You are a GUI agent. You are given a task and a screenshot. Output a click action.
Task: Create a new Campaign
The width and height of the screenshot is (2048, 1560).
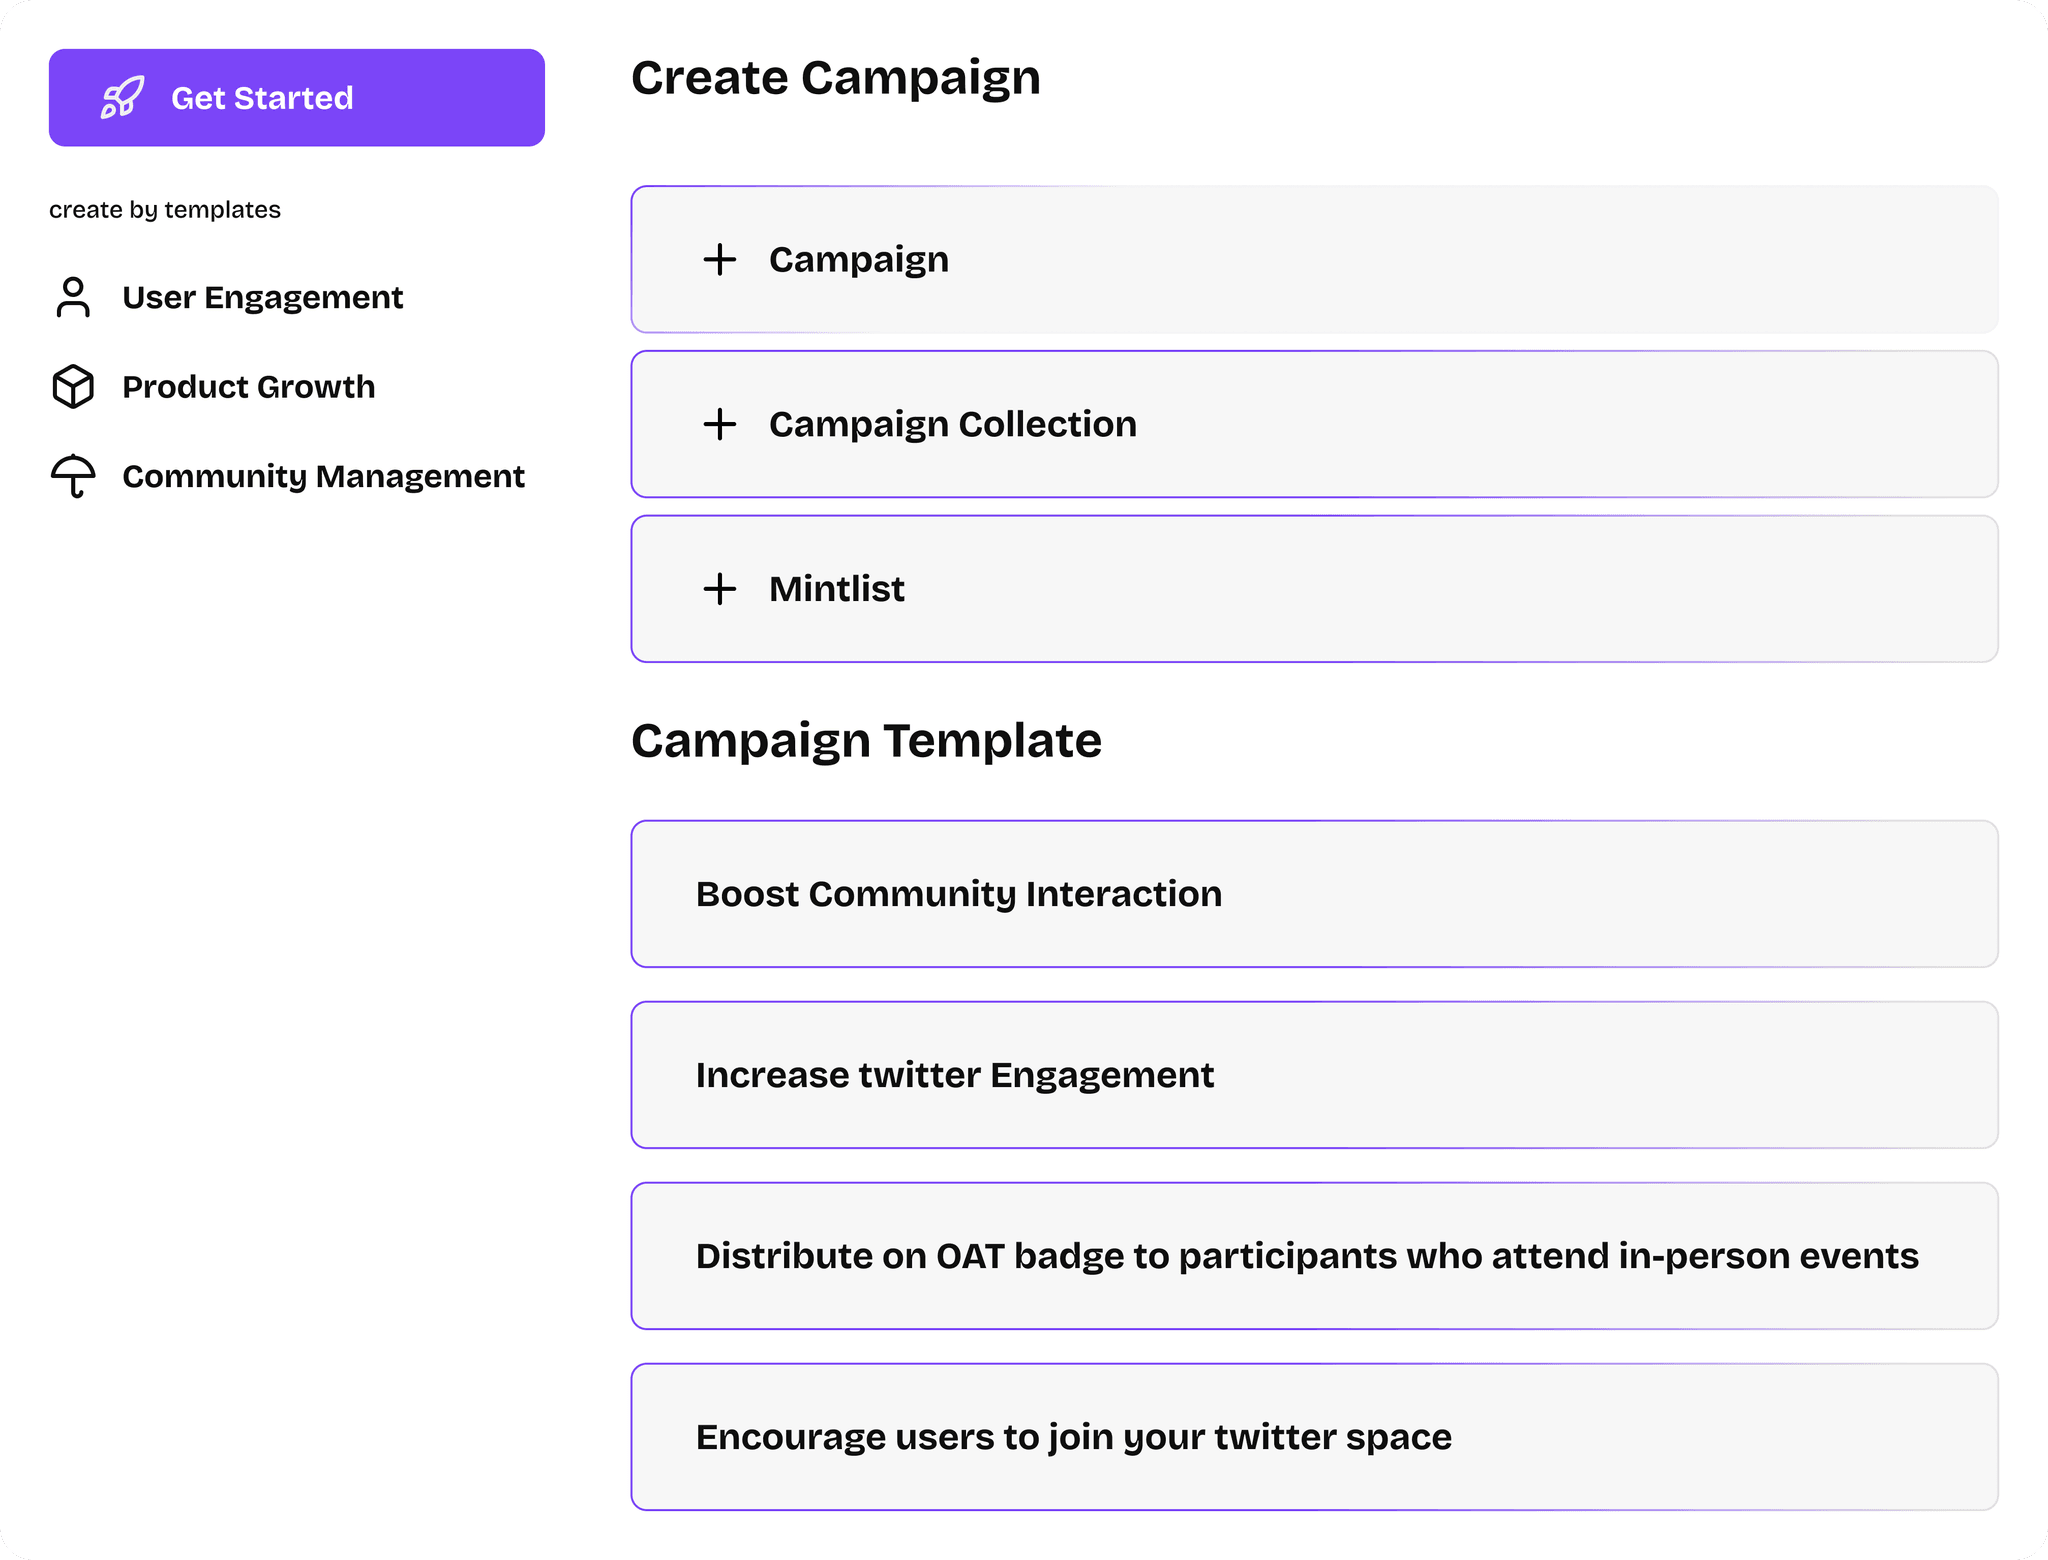click(1313, 260)
